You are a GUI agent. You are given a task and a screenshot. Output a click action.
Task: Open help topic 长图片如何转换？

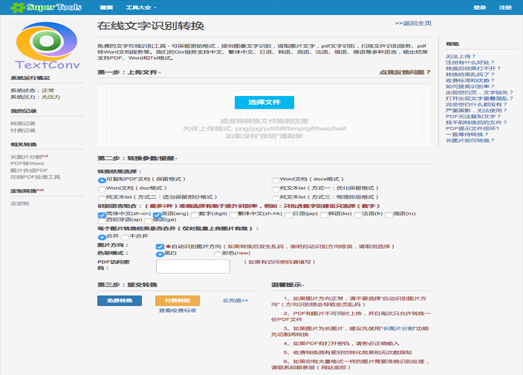coord(470,140)
